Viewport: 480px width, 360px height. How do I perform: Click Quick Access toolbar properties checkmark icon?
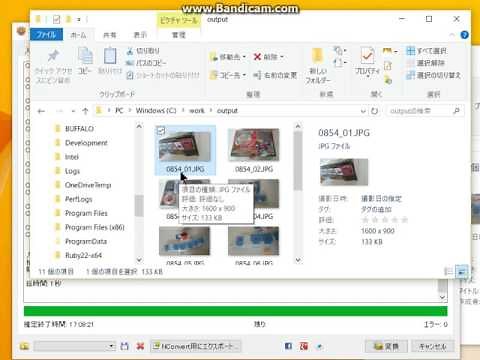tap(56, 20)
